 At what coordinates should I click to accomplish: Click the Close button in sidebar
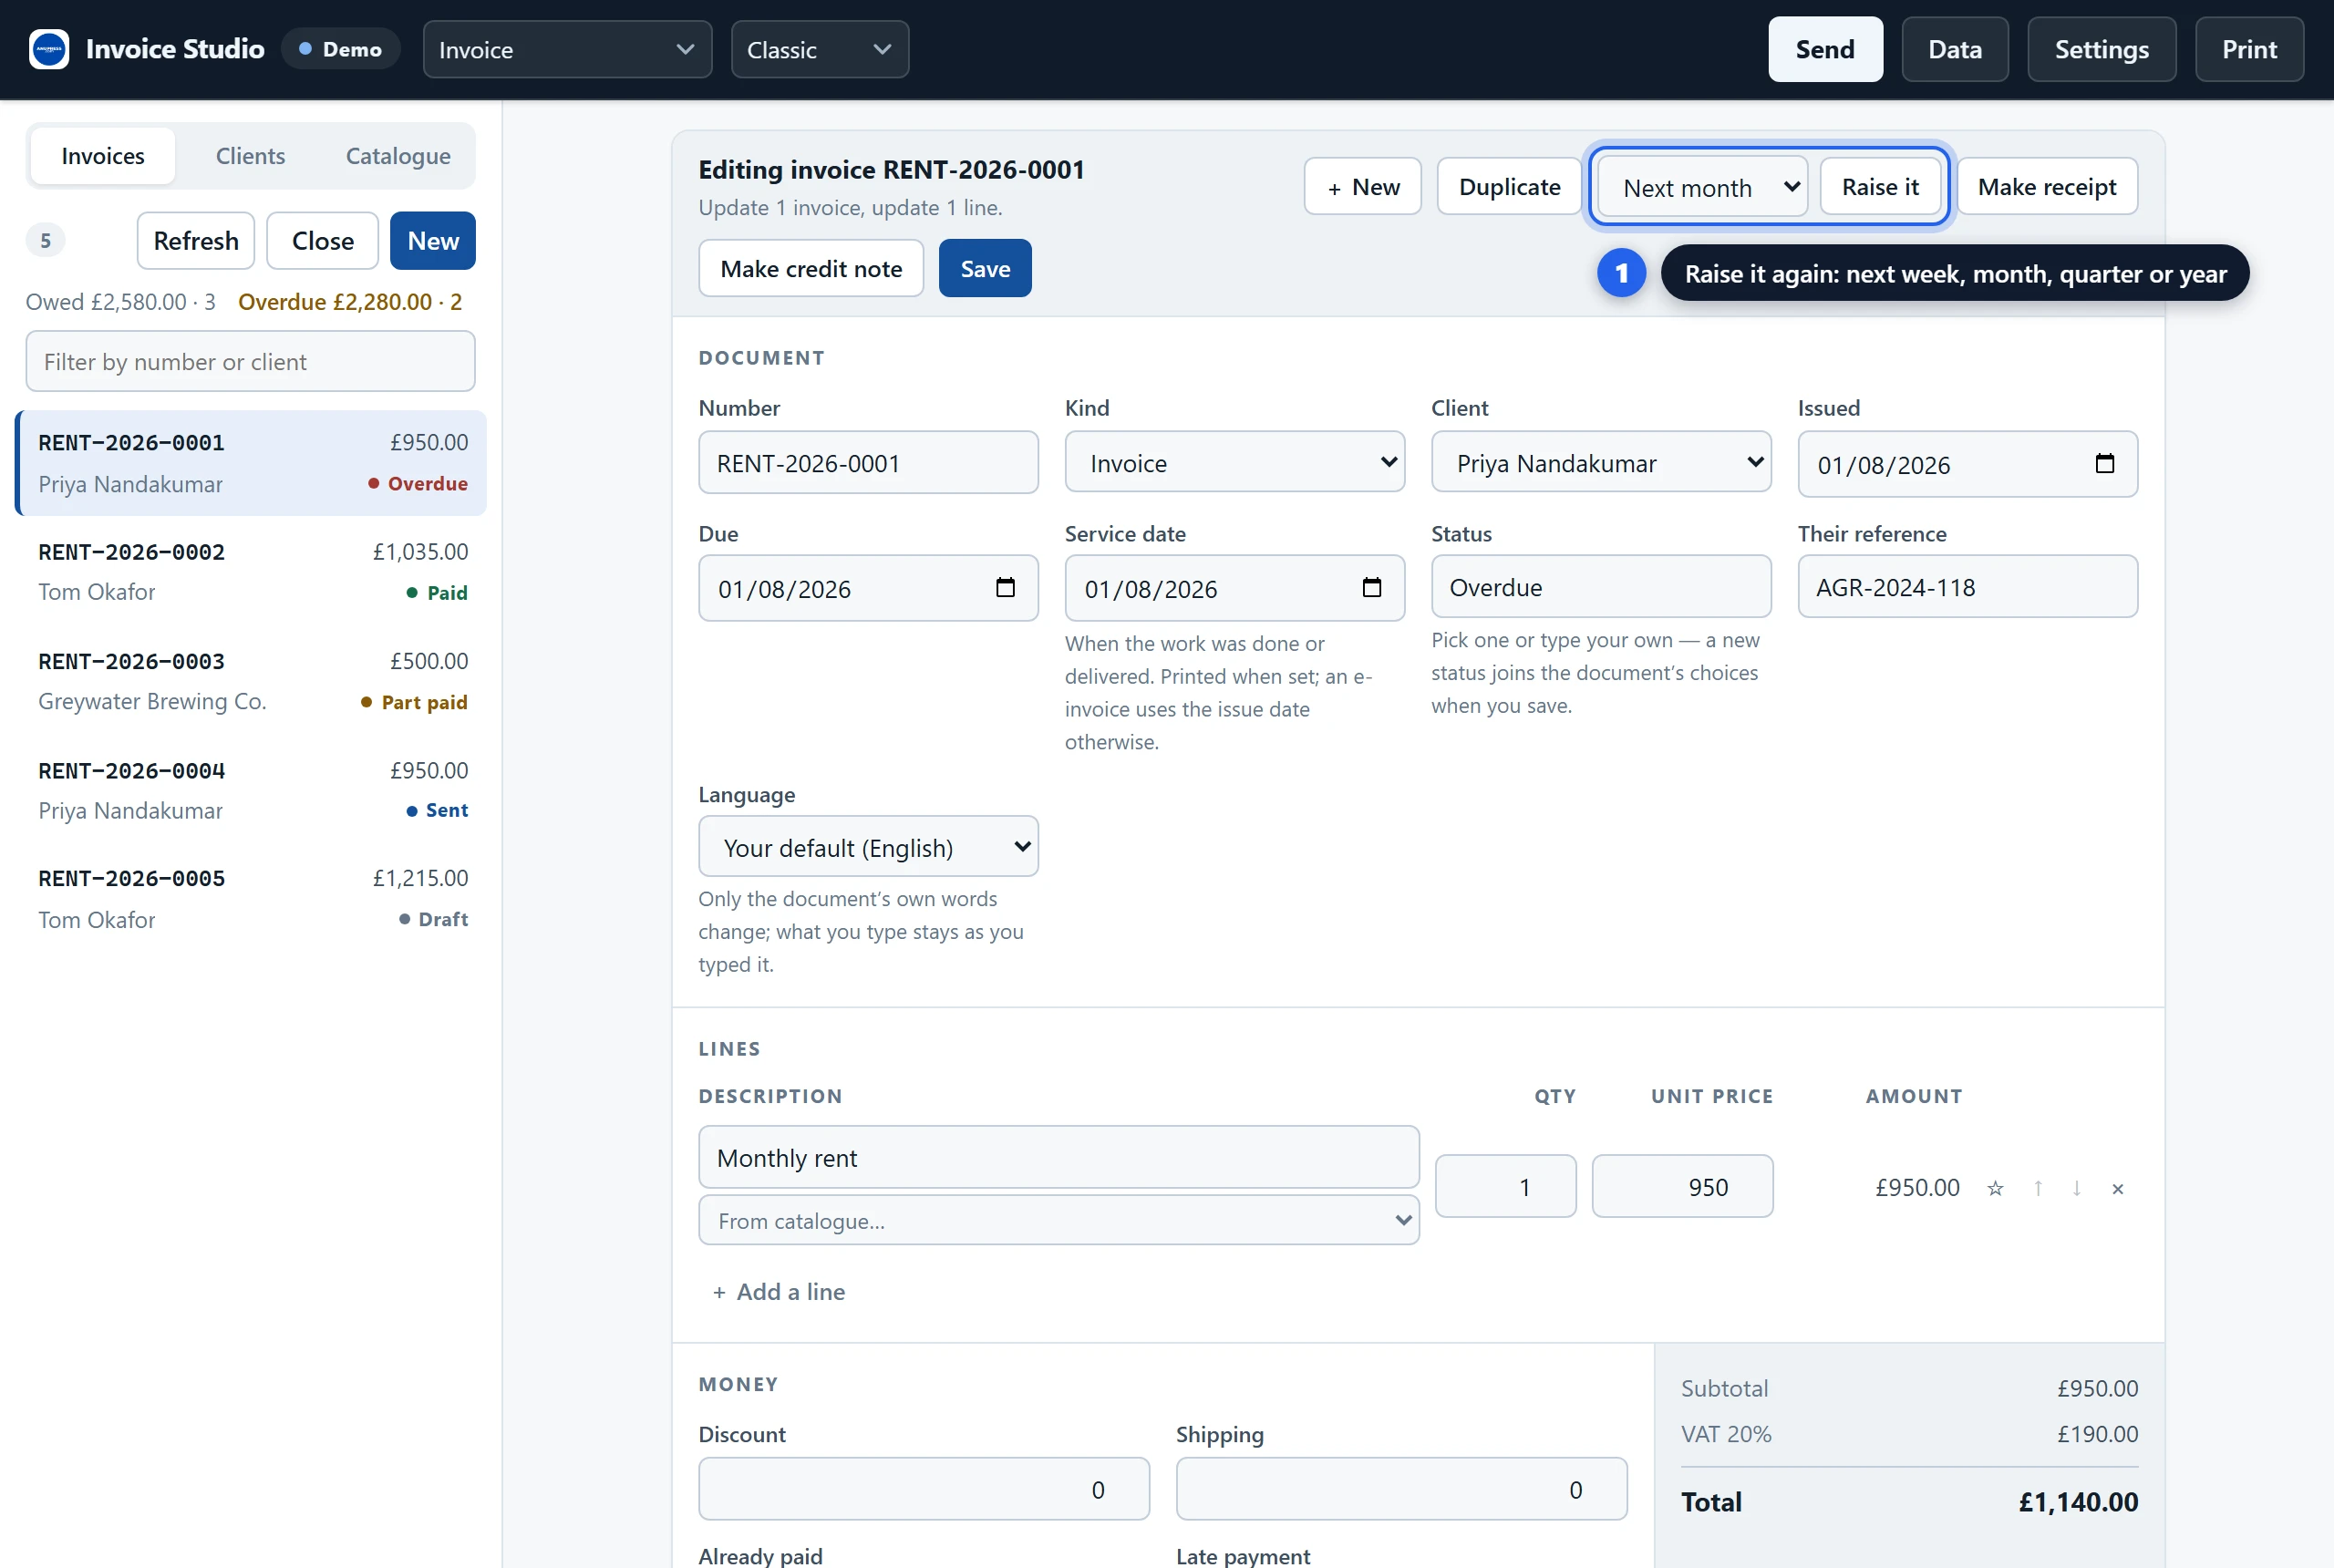click(322, 241)
